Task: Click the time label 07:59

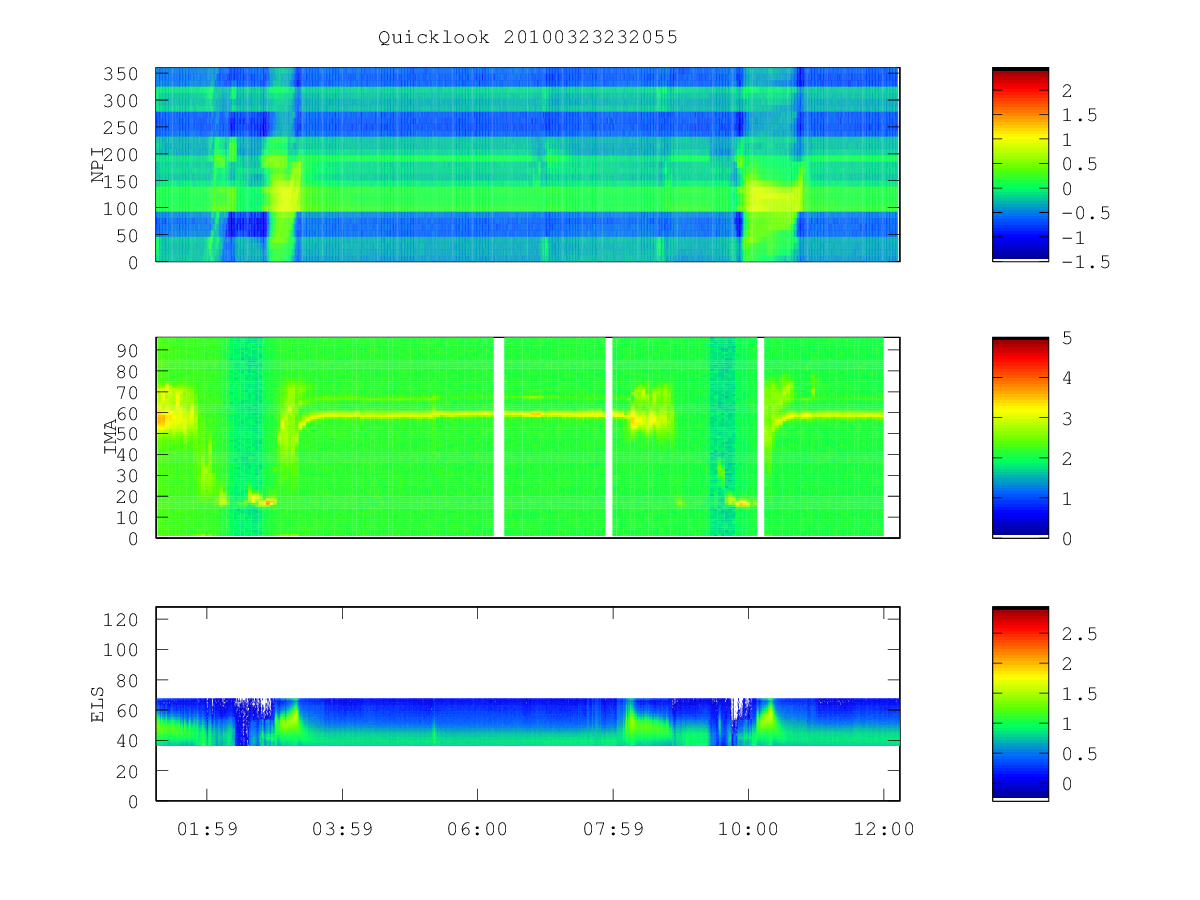Action: (x=612, y=829)
